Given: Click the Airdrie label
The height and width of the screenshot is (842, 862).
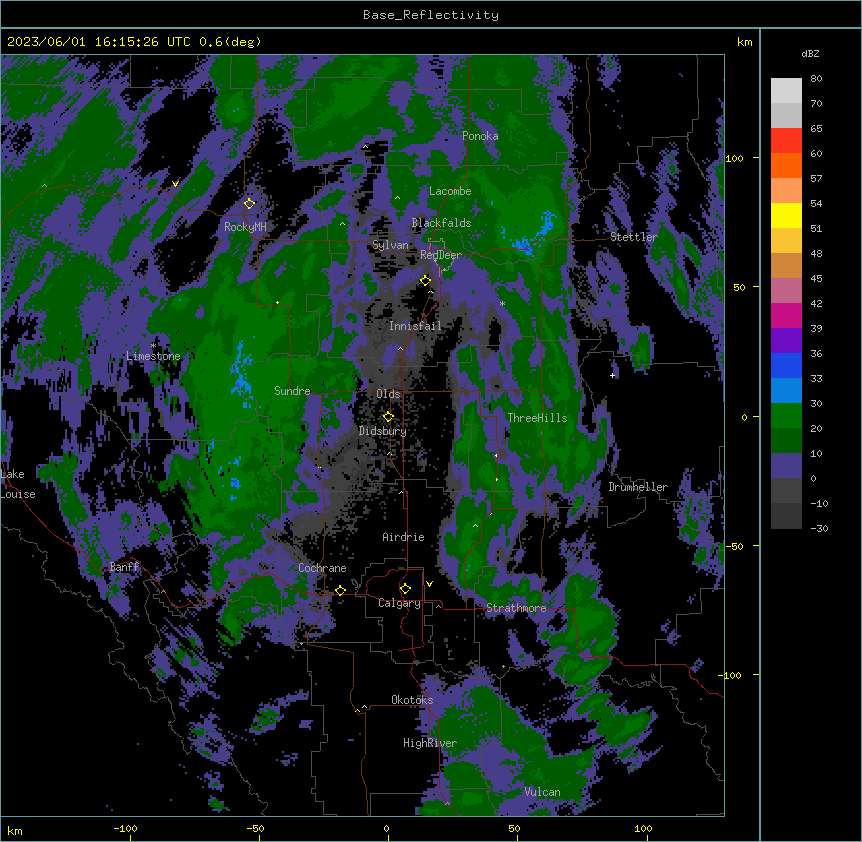Looking at the screenshot, I should tap(404, 537).
